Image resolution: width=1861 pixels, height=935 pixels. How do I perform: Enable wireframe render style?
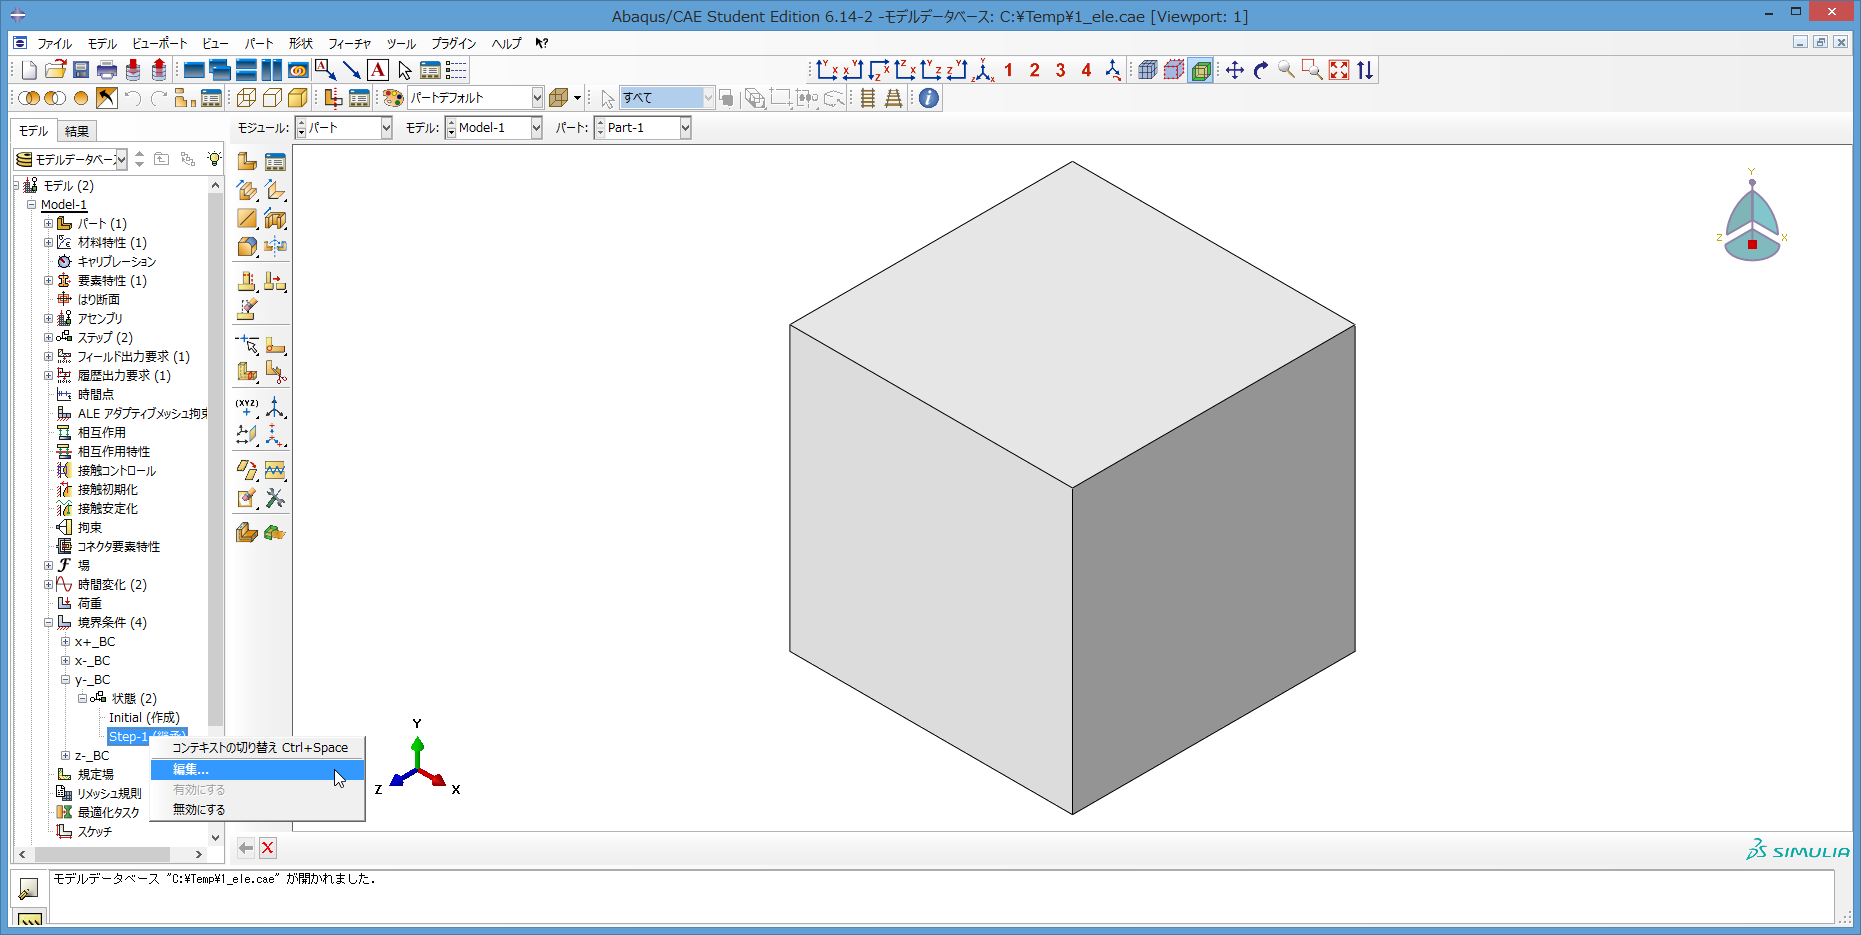pos(246,98)
